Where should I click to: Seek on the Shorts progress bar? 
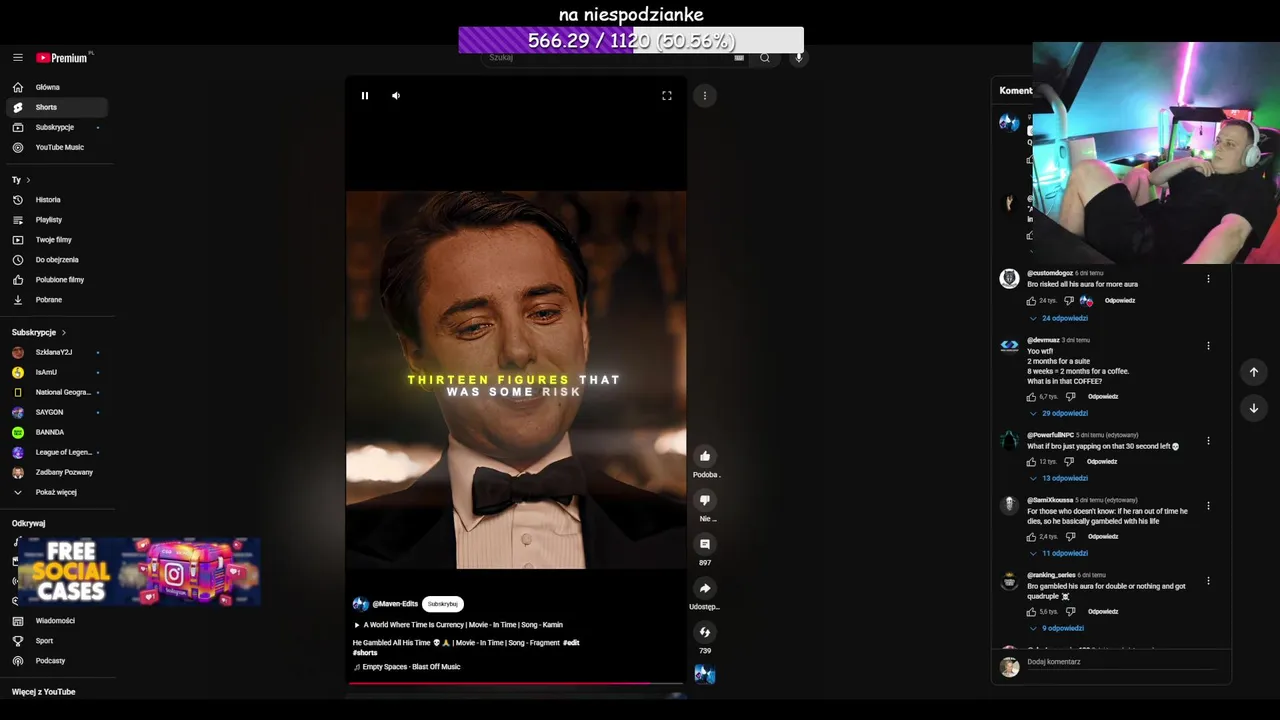(x=516, y=683)
